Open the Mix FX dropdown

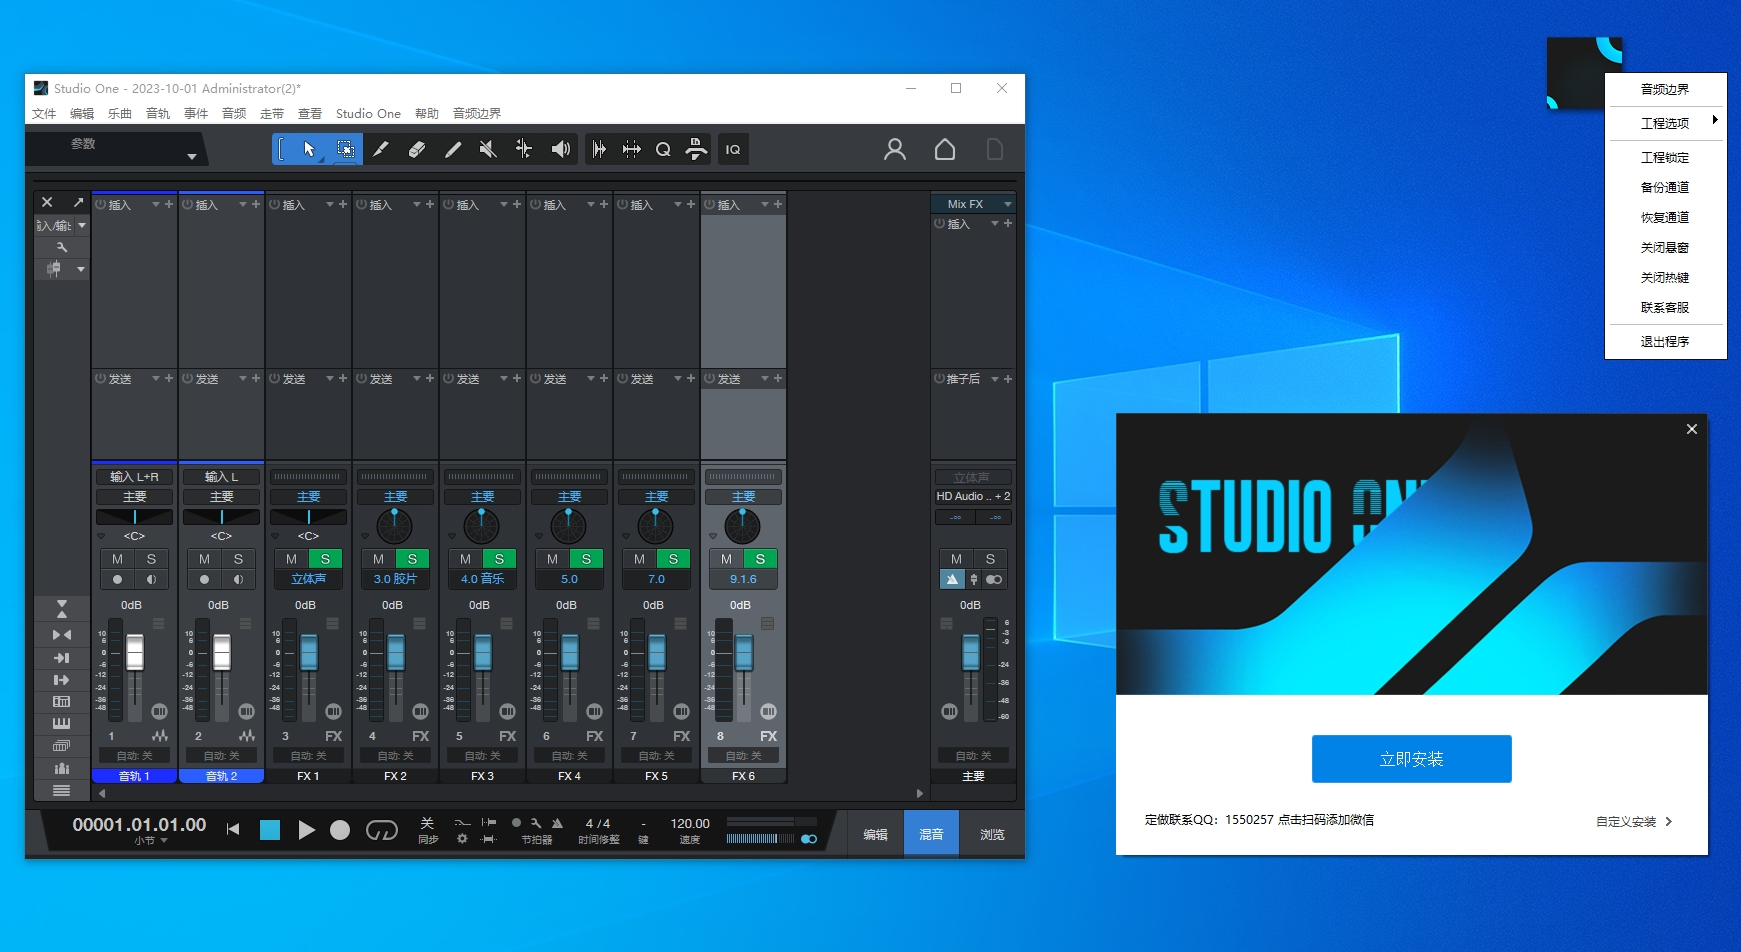(x=1007, y=204)
